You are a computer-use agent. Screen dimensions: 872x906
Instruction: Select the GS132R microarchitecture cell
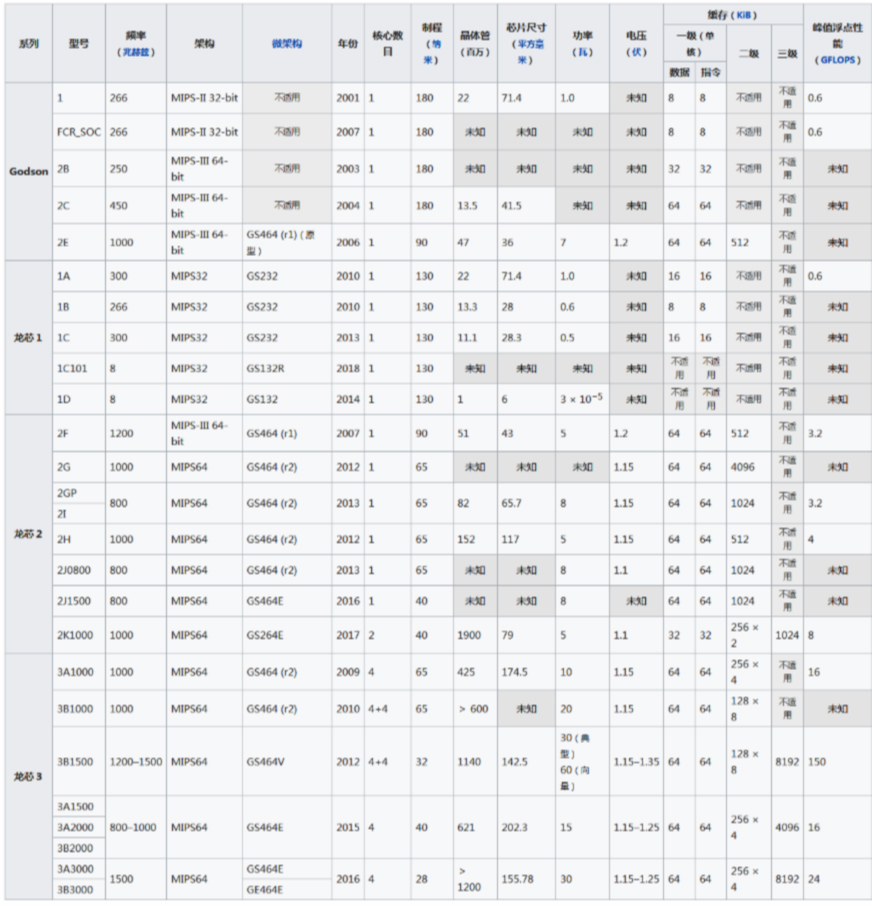click(287, 368)
